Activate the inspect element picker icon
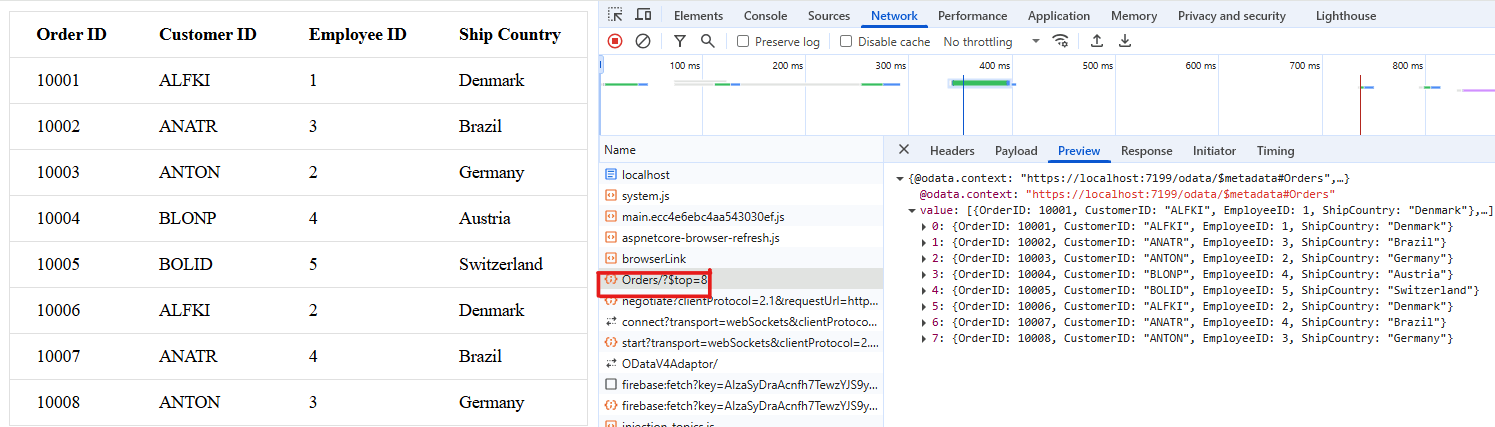 615,15
